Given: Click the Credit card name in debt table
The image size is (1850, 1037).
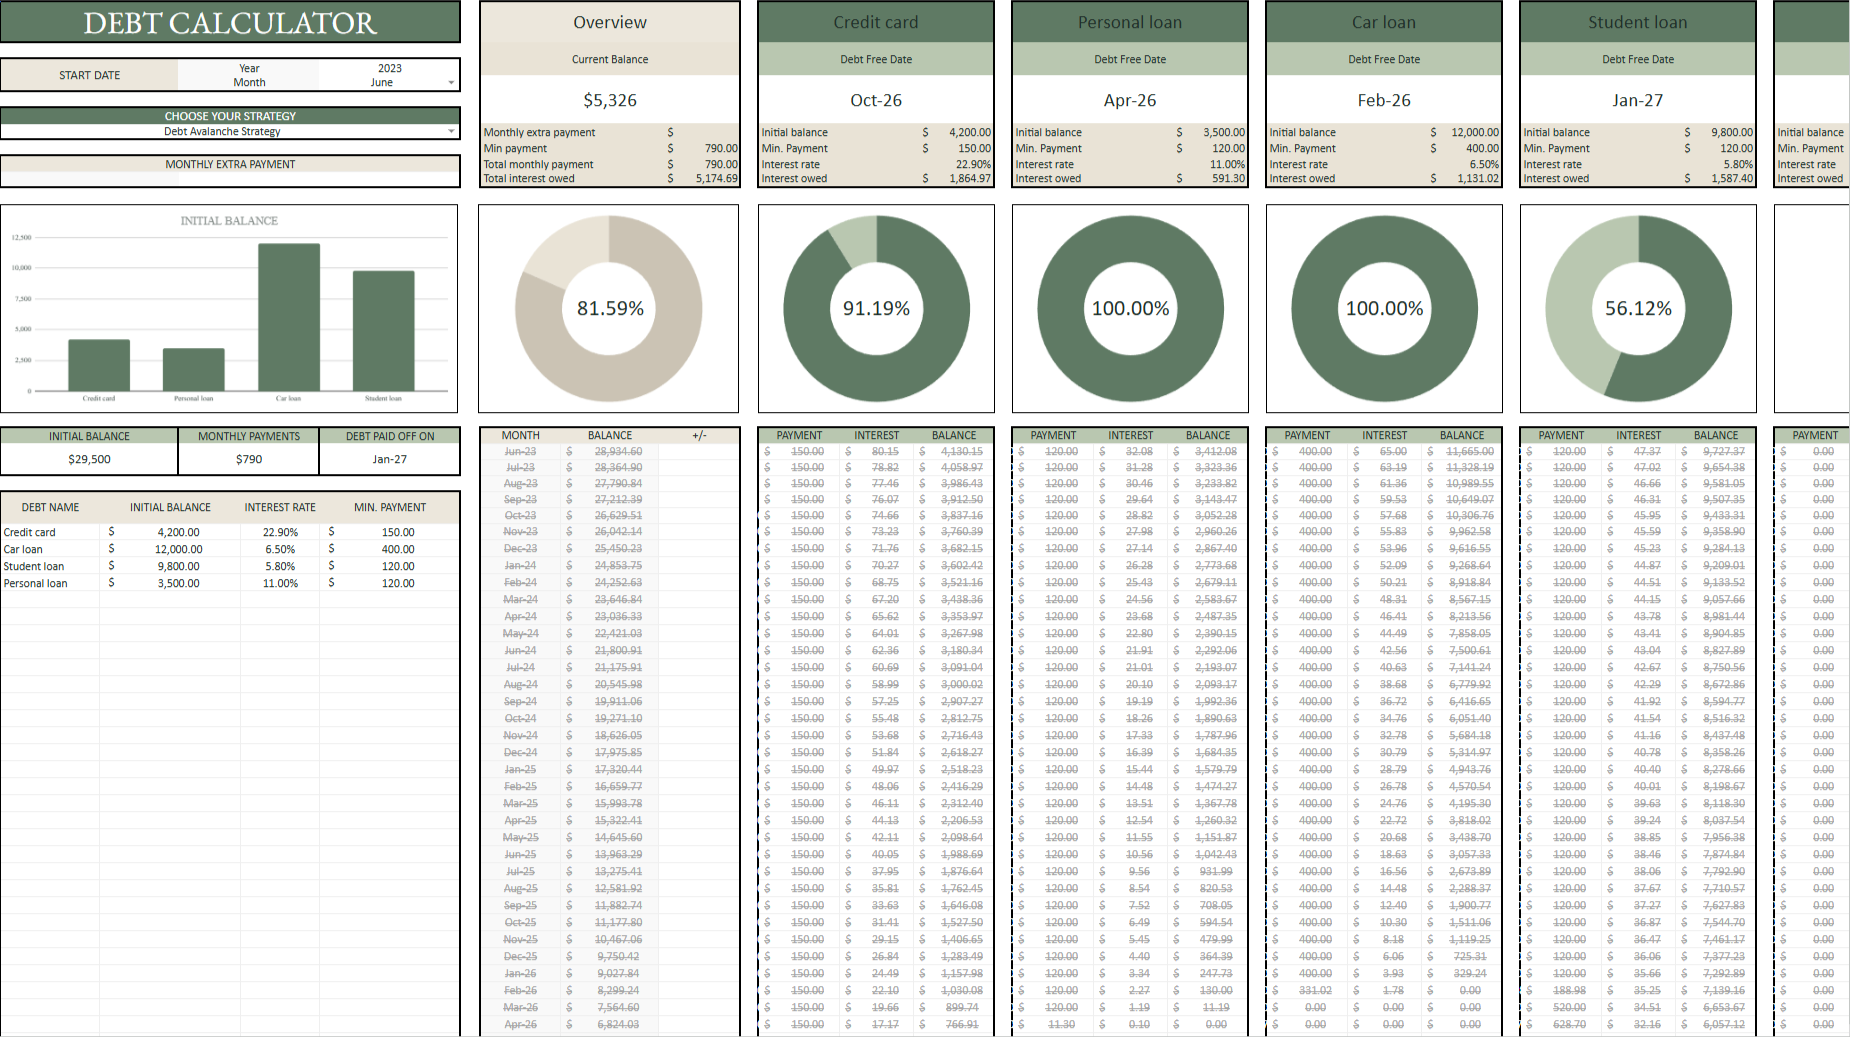Looking at the screenshot, I should 30,532.
